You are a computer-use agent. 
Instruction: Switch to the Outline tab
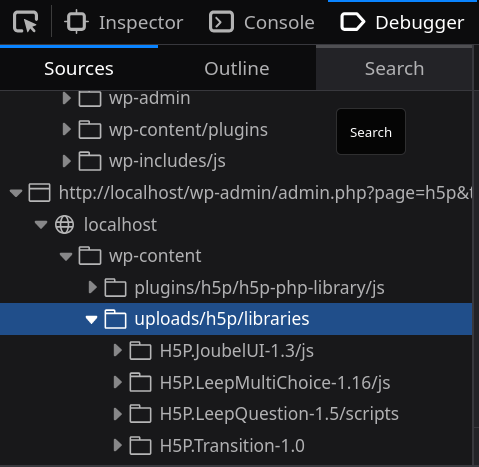[237, 69]
